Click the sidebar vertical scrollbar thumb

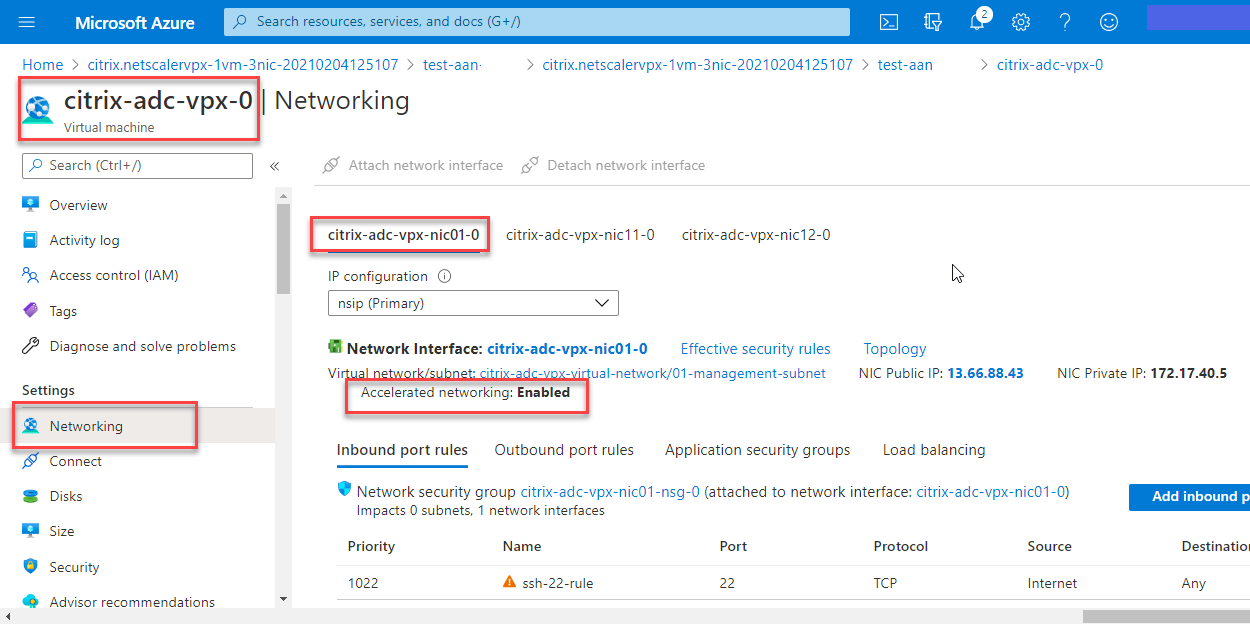282,248
